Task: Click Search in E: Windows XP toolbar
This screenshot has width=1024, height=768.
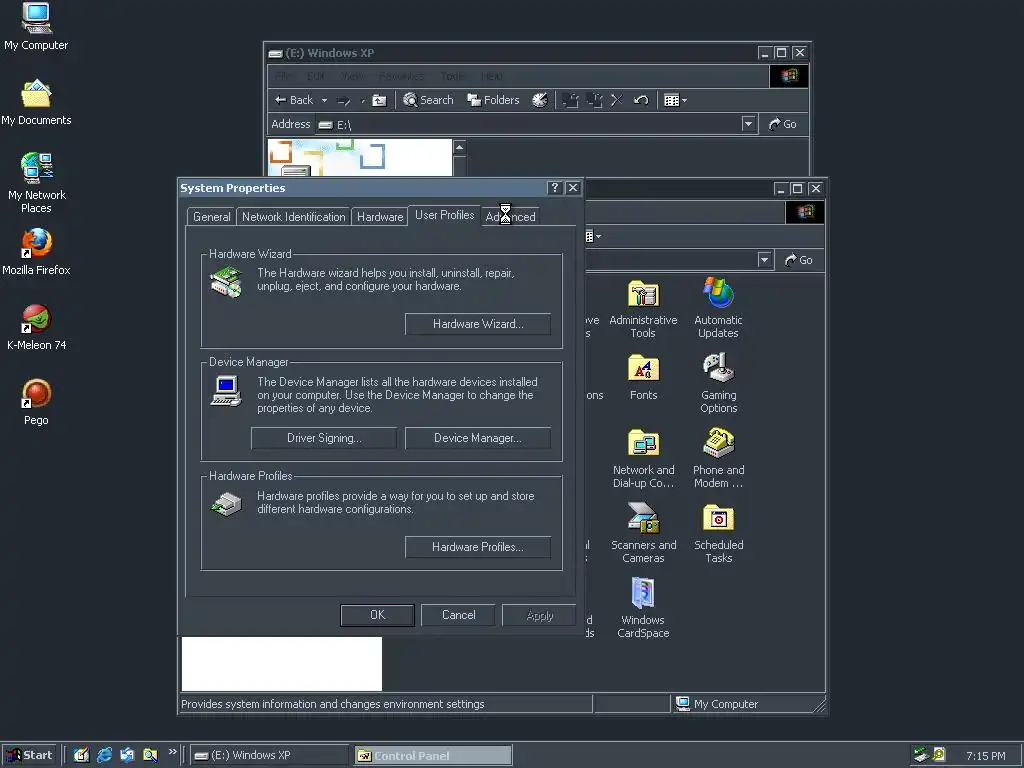Action: [x=428, y=100]
